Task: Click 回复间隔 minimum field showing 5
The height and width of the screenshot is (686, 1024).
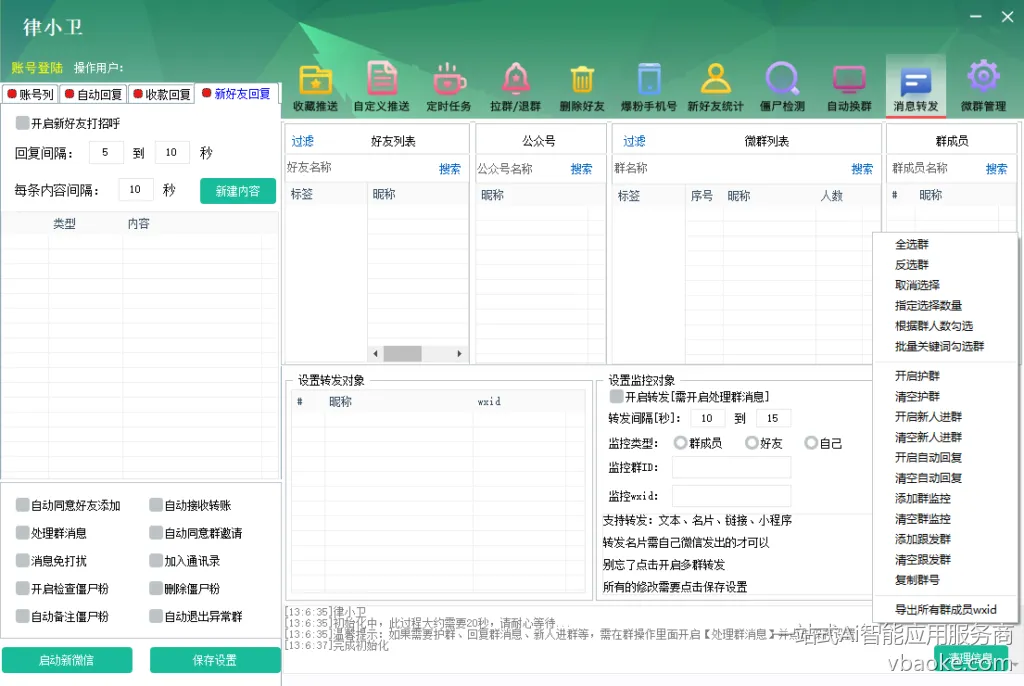Action: tap(106, 152)
